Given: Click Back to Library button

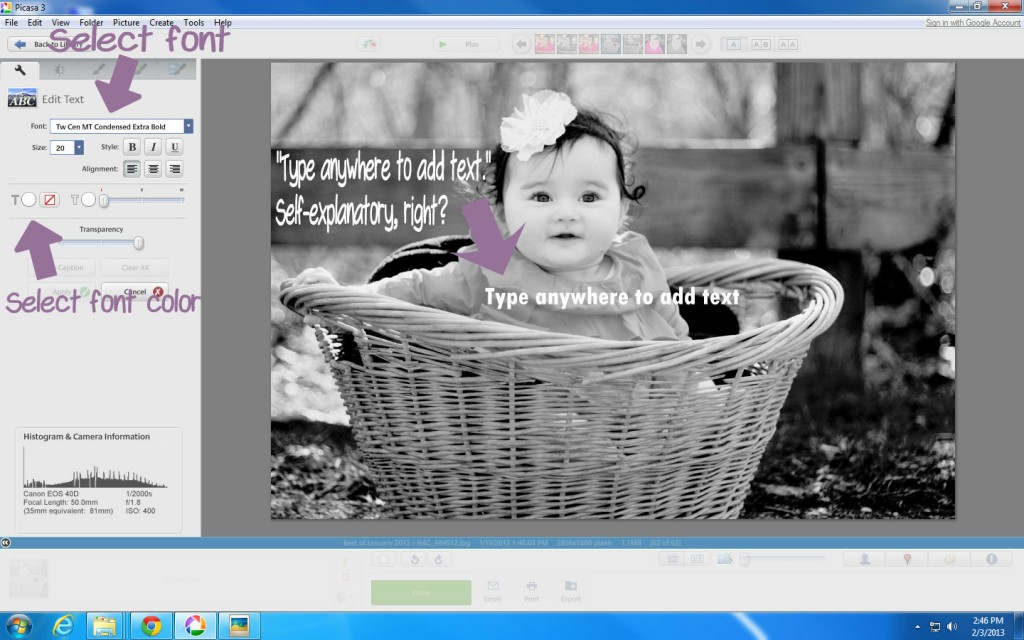Looking at the screenshot, I should point(44,44).
